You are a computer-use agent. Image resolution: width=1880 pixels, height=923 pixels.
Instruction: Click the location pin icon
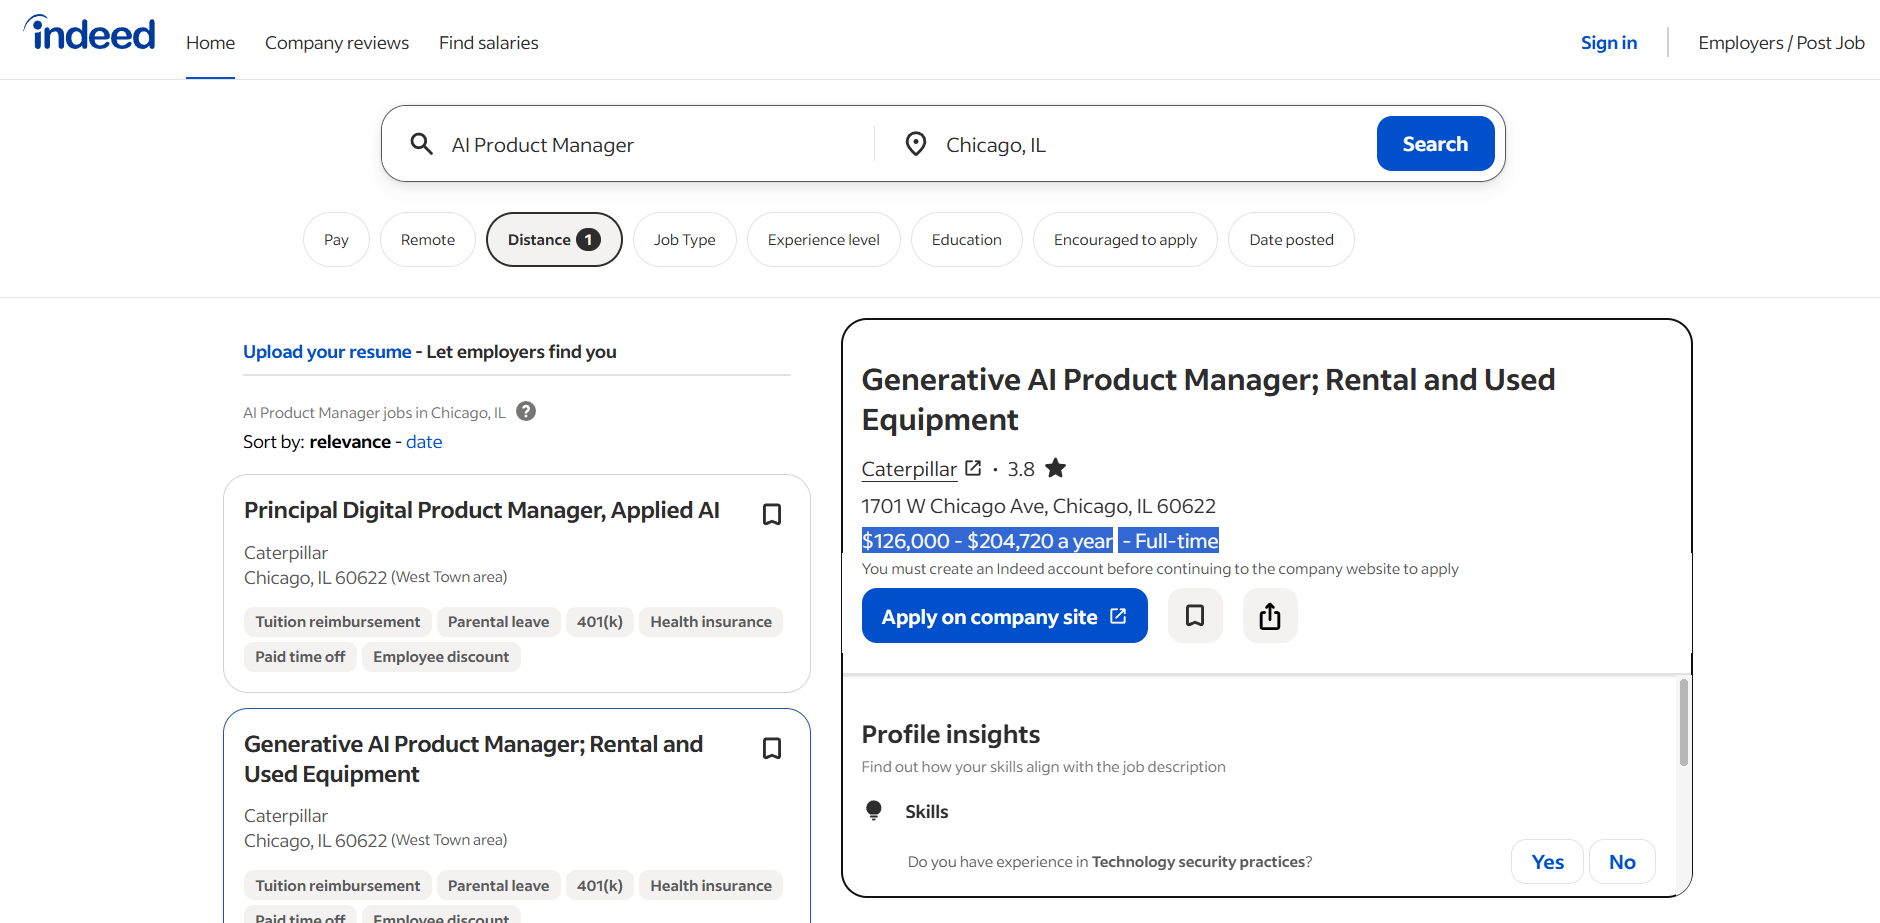pyautogui.click(x=915, y=143)
